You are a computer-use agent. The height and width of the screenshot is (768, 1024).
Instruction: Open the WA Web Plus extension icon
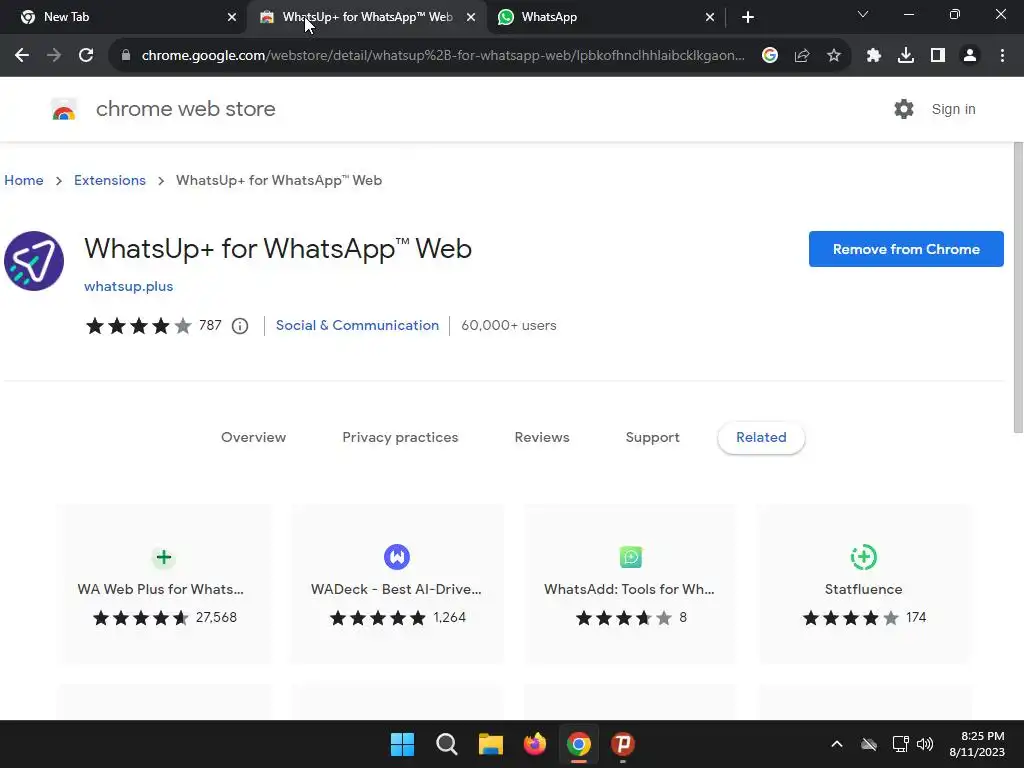click(164, 557)
